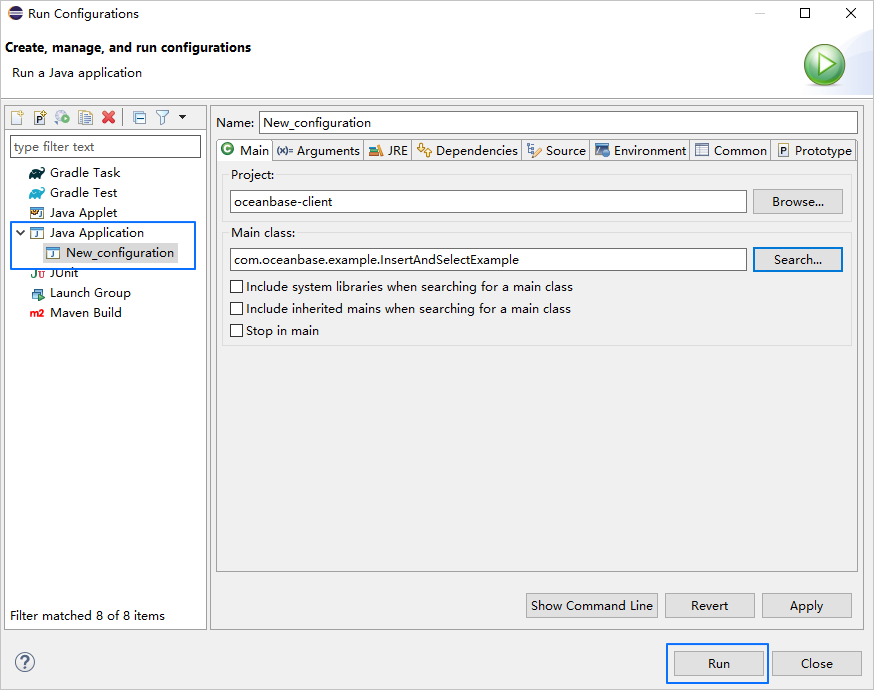Click the New prototype icon
Screen dimensions: 874x690
coord(40,118)
